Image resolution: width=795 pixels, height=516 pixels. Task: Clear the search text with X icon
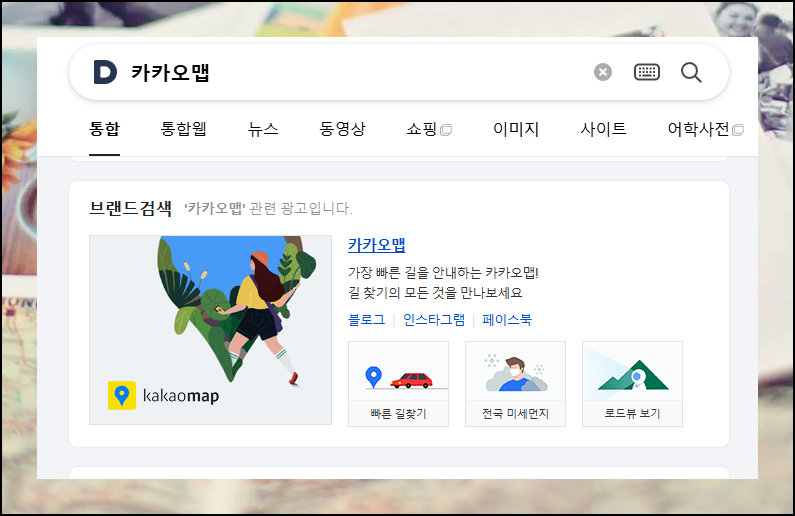pyautogui.click(x=603, y=72)
